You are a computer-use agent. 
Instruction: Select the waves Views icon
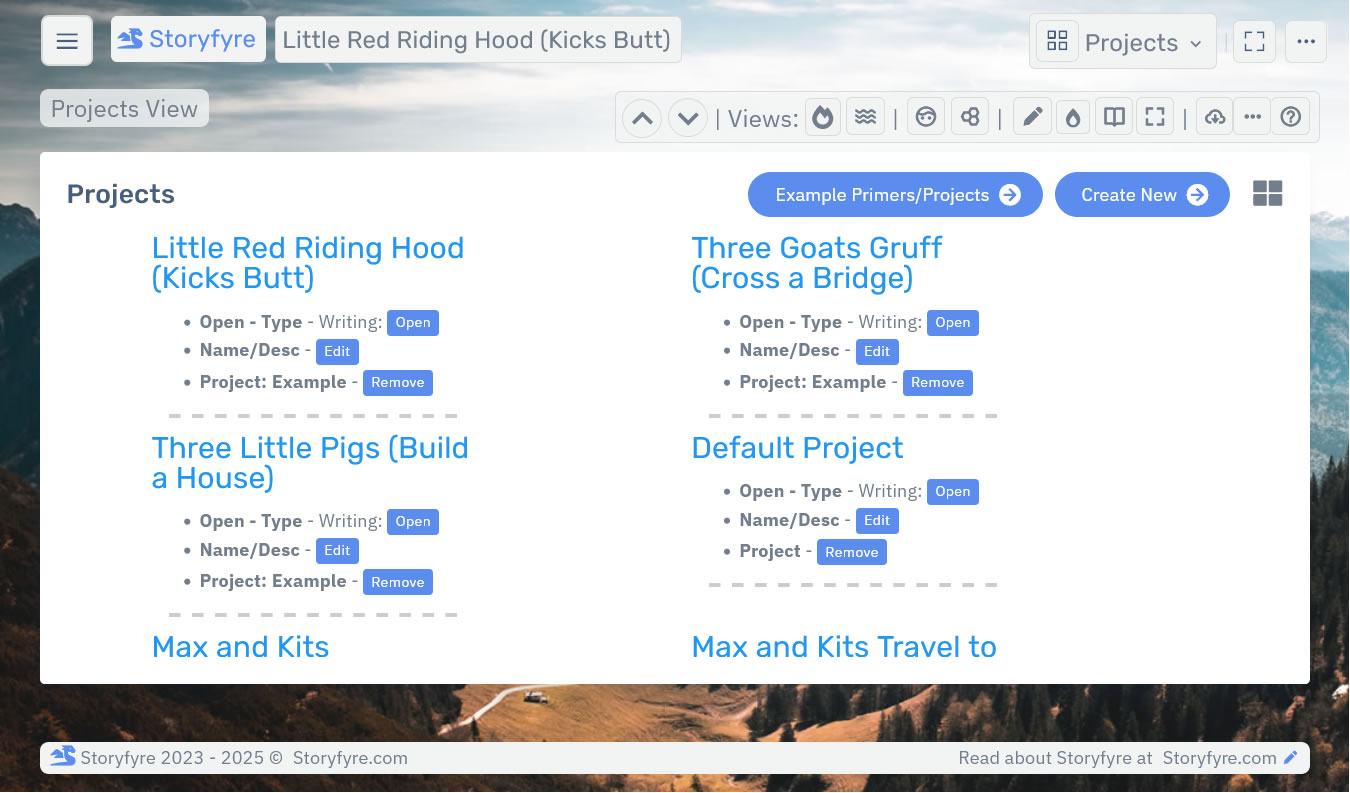pyautogui.click(x=863, y=116)
